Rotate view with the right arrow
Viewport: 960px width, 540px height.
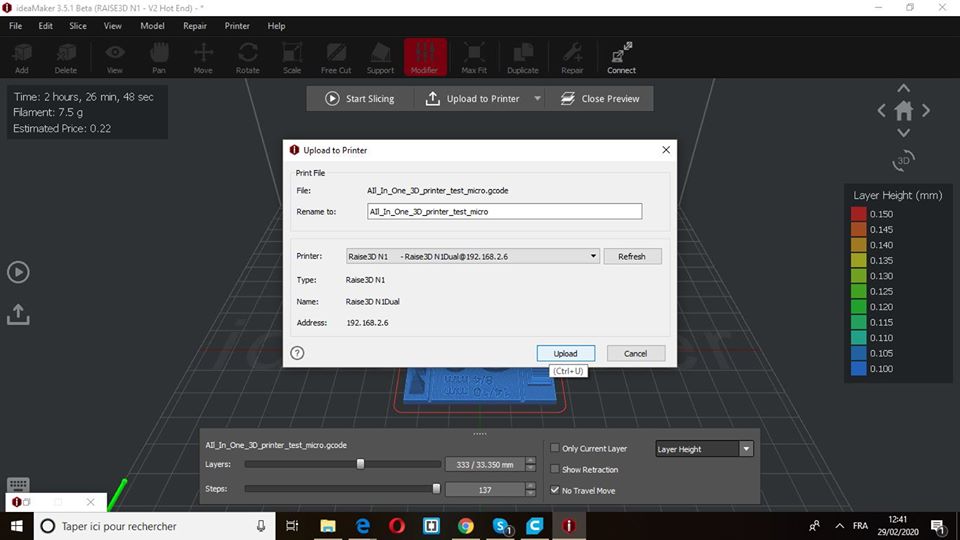coord(926,111)
